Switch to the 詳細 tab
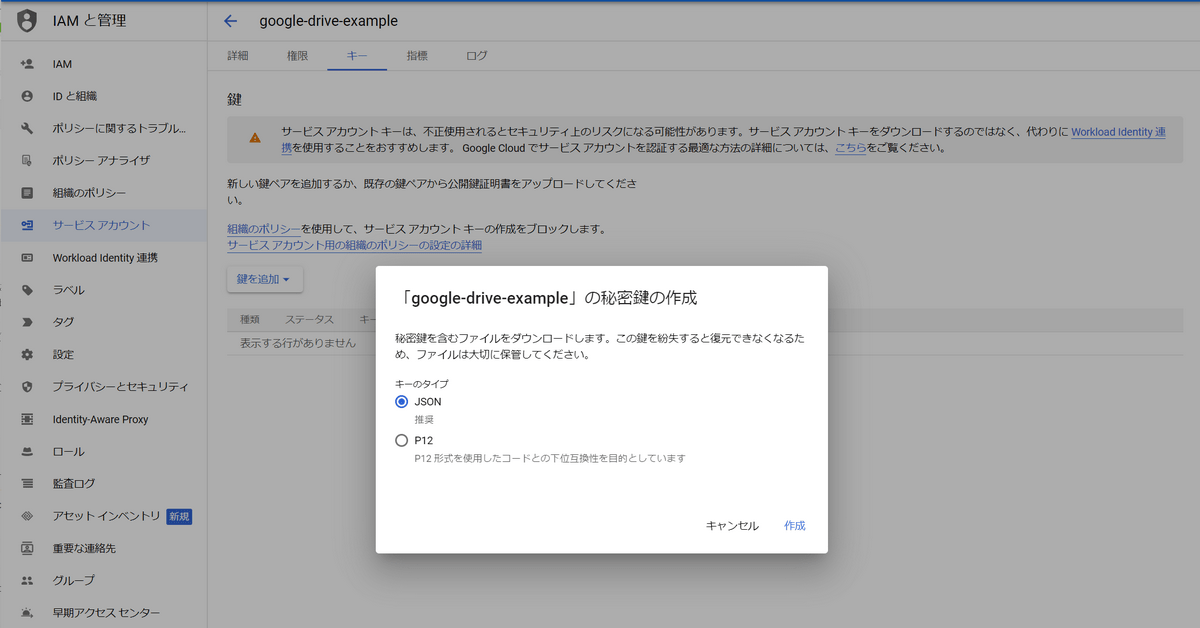1200x628 pixels. point(238,56)
